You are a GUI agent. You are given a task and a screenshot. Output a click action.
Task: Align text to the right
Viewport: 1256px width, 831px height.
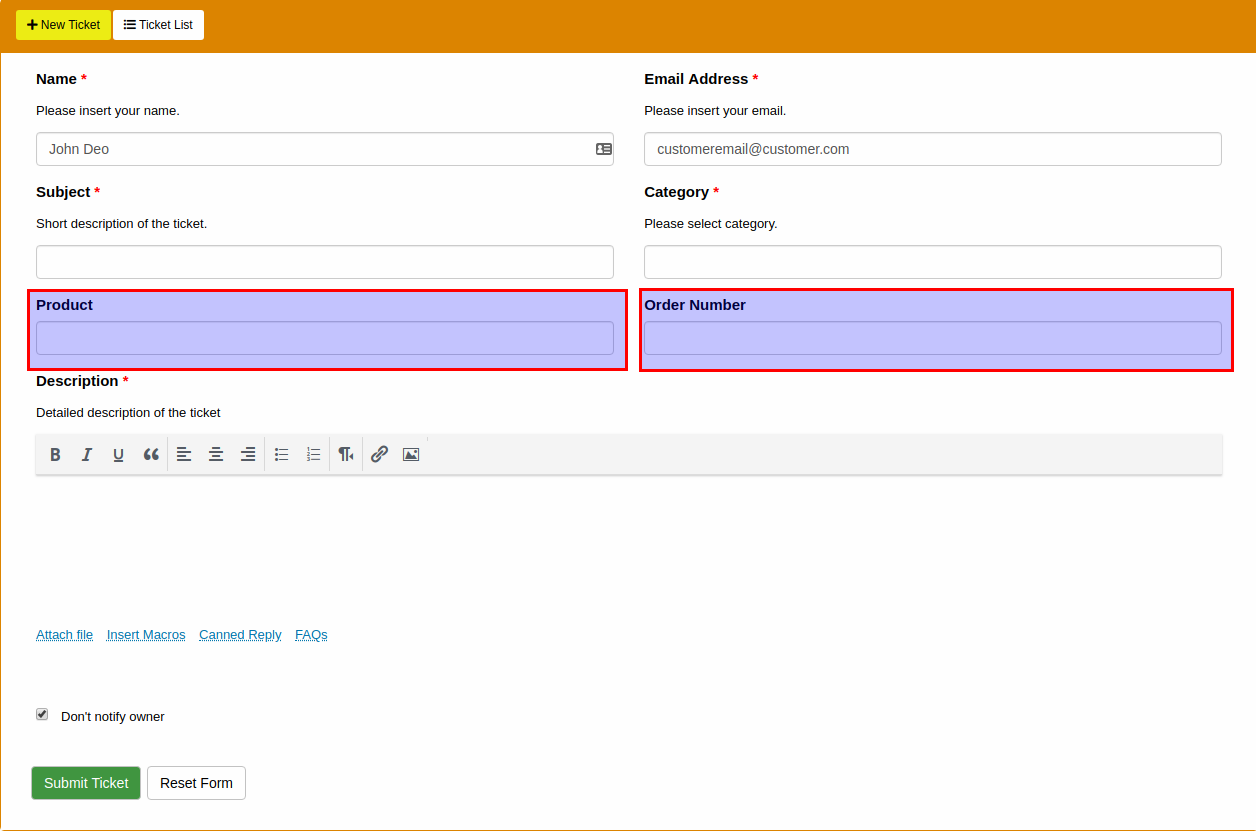pos(247,454)
